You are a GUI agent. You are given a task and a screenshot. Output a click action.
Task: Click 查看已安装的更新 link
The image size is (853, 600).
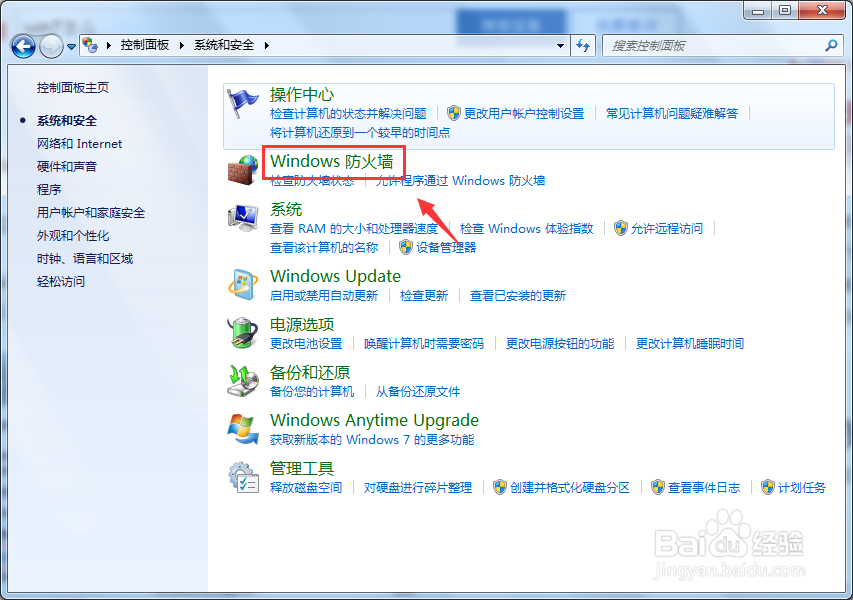point(518,295)
